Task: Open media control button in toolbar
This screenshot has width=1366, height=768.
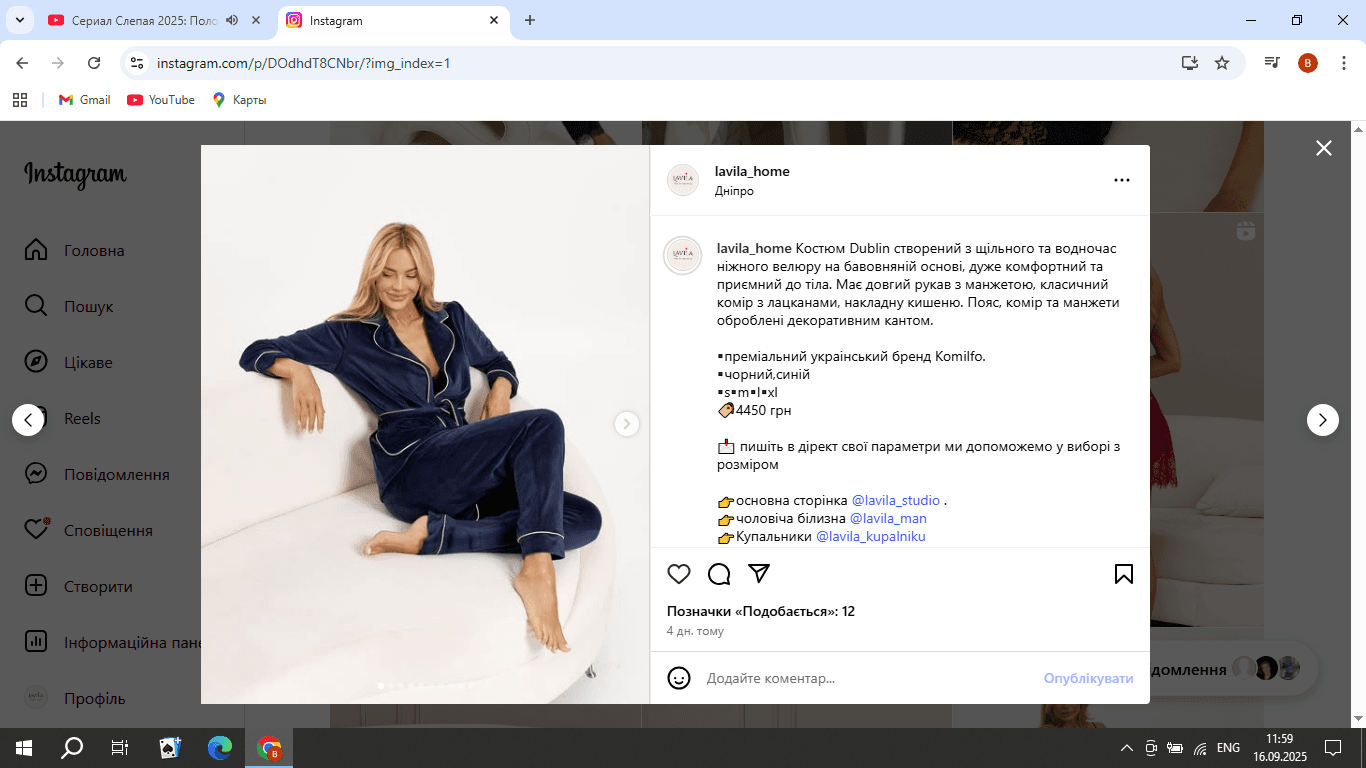Action: tap(1272, 63)
